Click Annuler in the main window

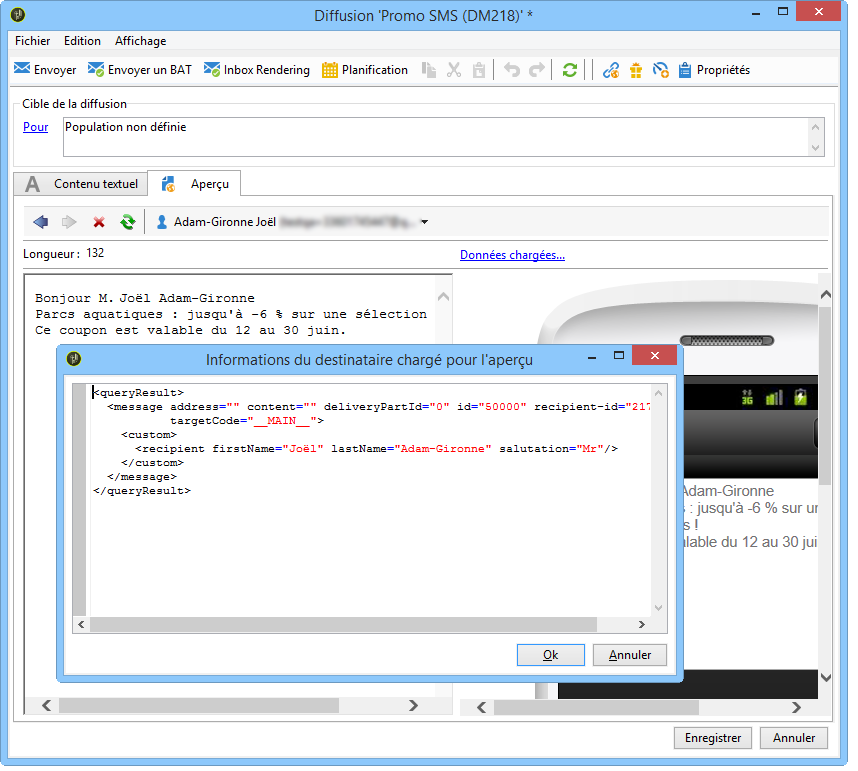pyautogui.click(x=794, y=738)
